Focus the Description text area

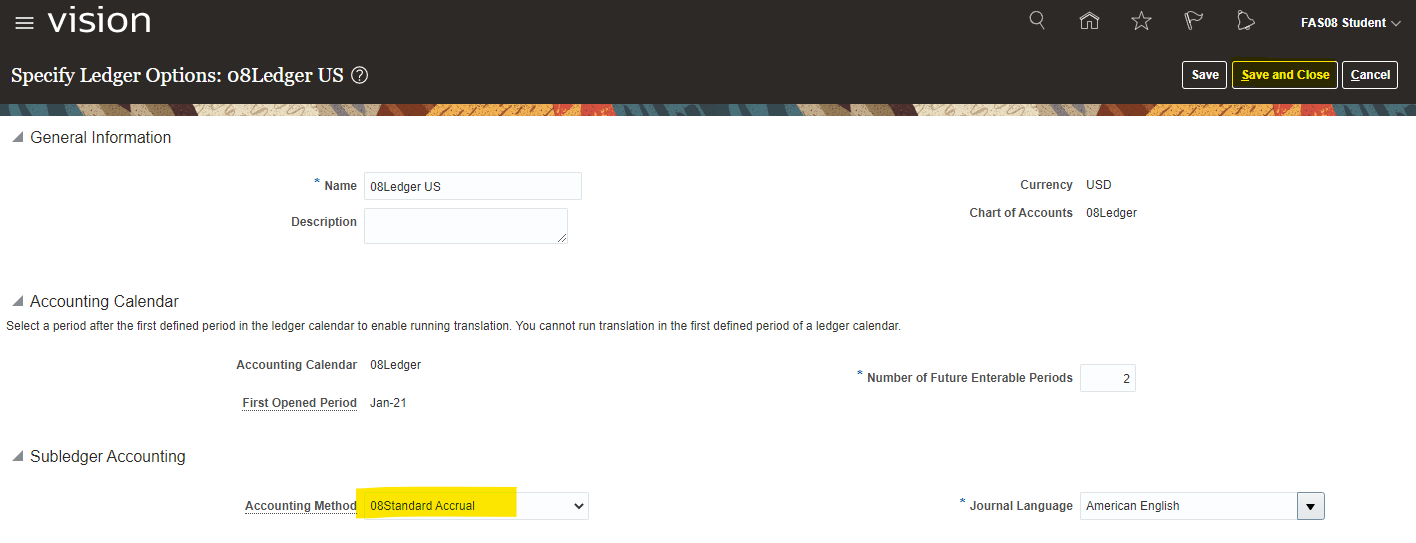click(465, 225)
